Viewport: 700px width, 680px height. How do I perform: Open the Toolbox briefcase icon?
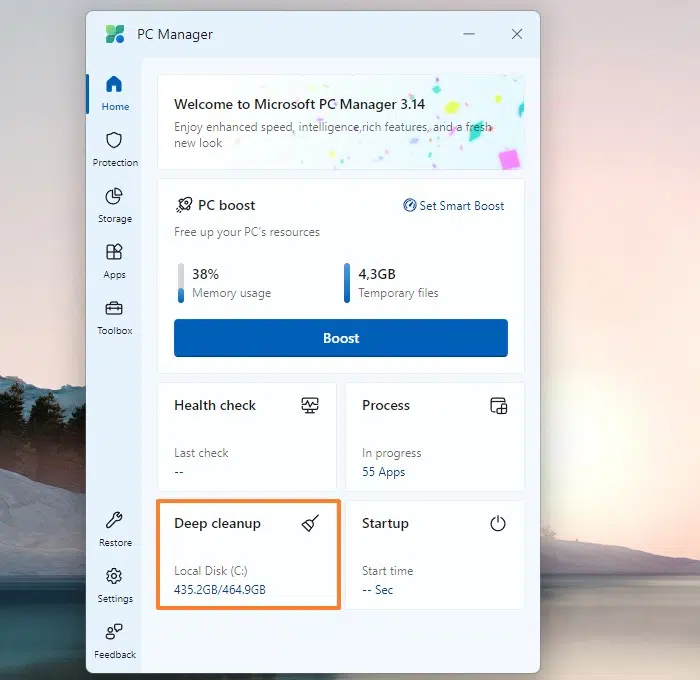114,308
